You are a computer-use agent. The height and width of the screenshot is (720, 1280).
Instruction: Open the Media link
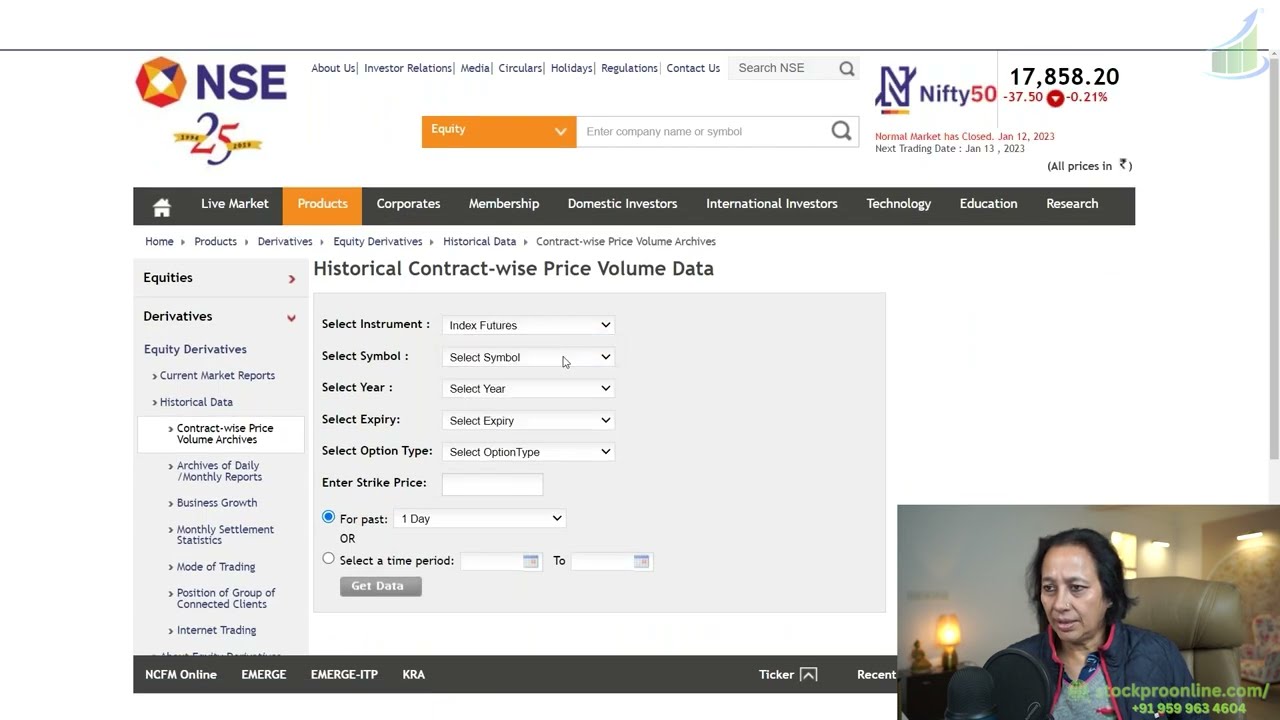point(475,68)
